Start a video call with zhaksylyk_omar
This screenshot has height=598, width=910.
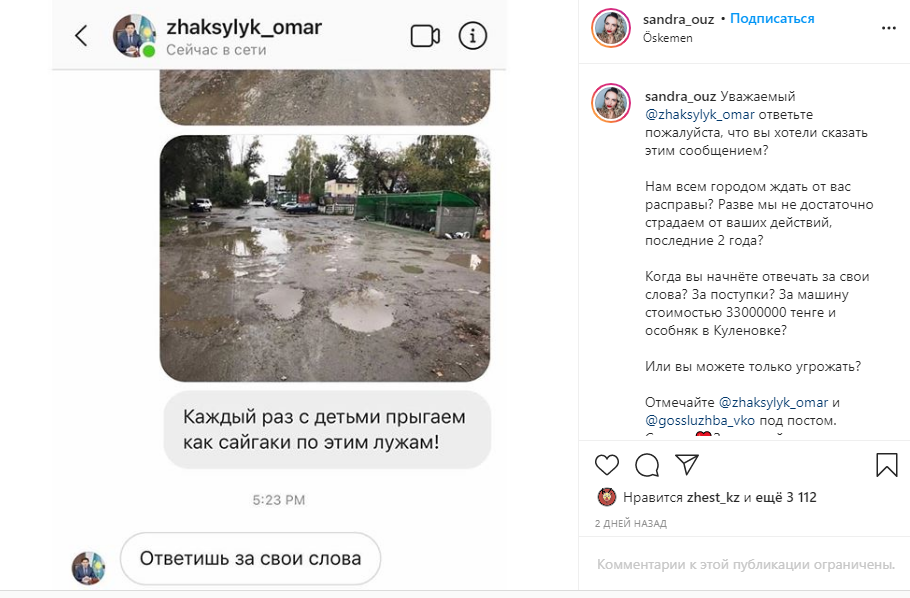425,36
